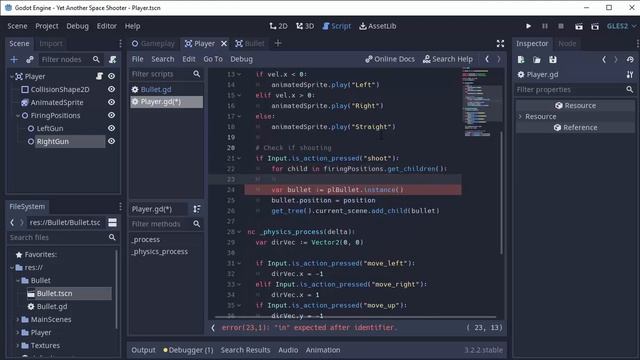Play the project

(528, 26)
